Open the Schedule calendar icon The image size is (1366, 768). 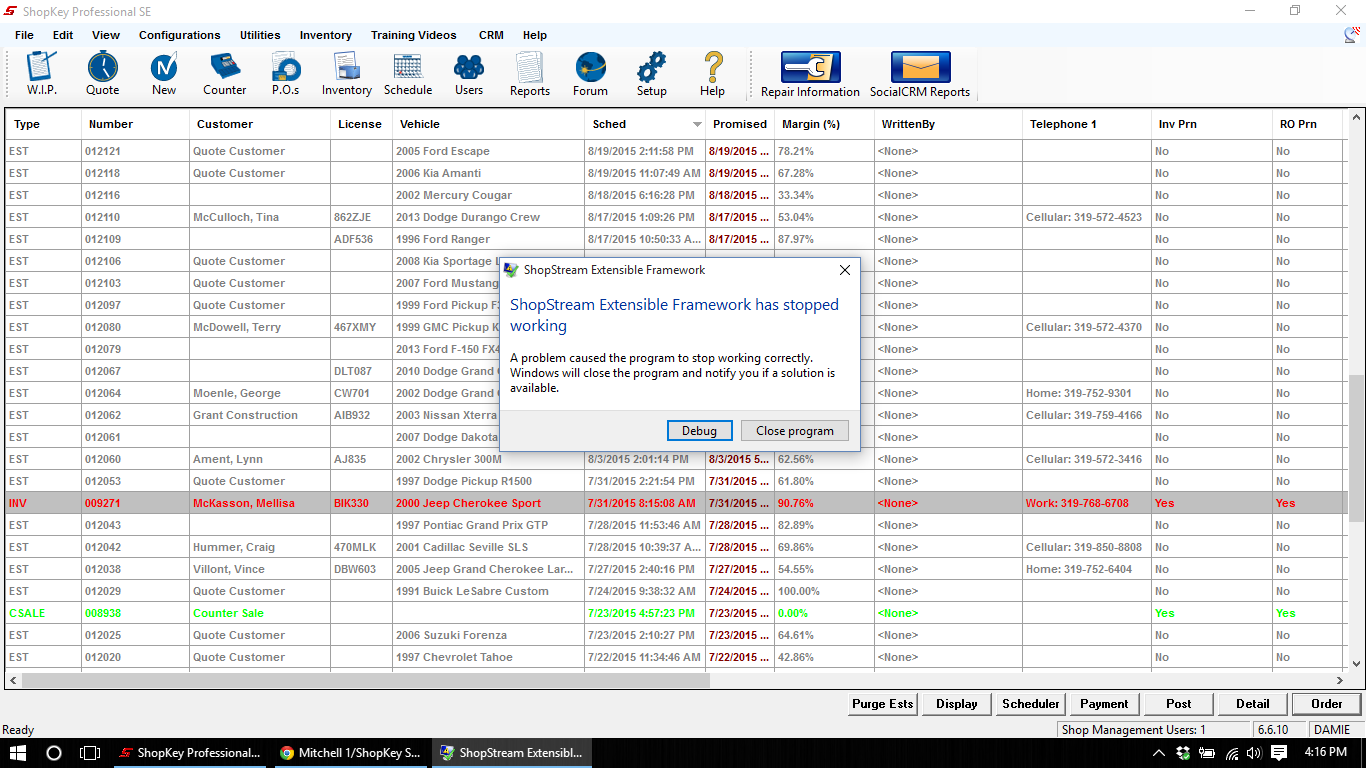click(408, 74)
